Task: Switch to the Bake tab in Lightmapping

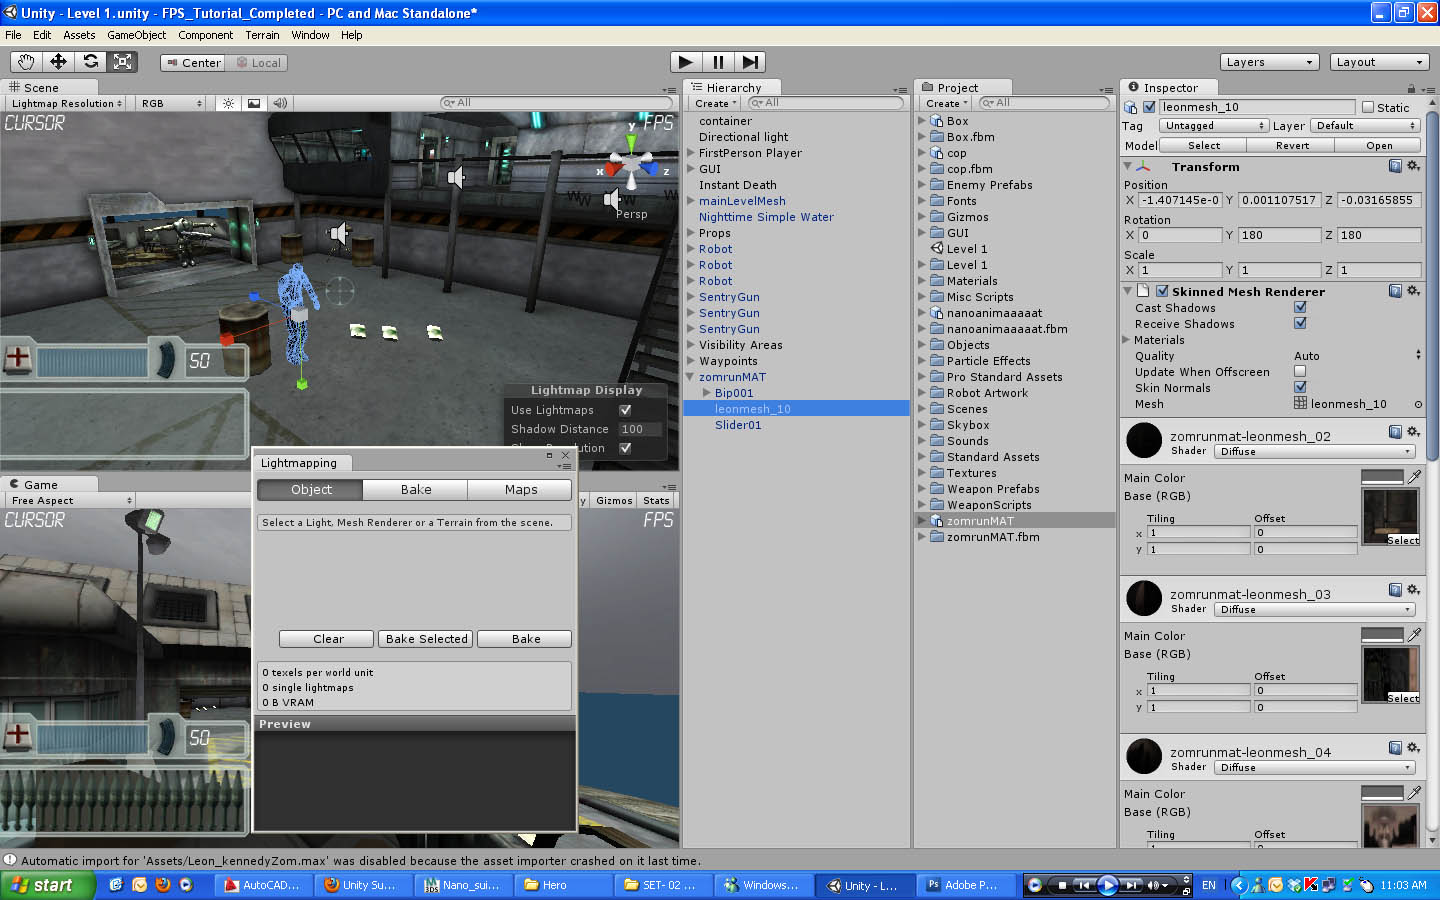Action: (414, 489)
